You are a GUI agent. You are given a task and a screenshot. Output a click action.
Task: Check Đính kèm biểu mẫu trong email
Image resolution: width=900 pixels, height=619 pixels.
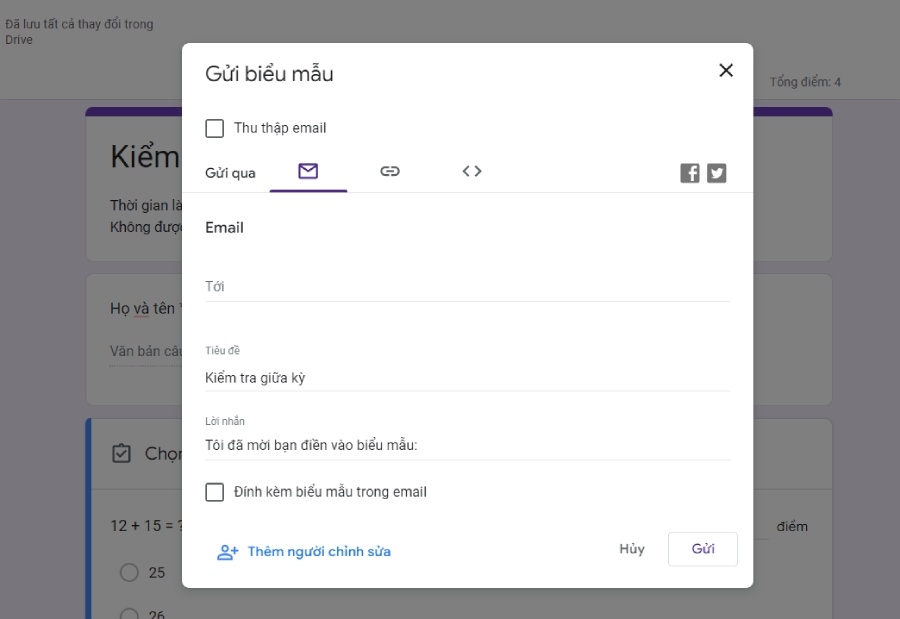pos(212,491)
